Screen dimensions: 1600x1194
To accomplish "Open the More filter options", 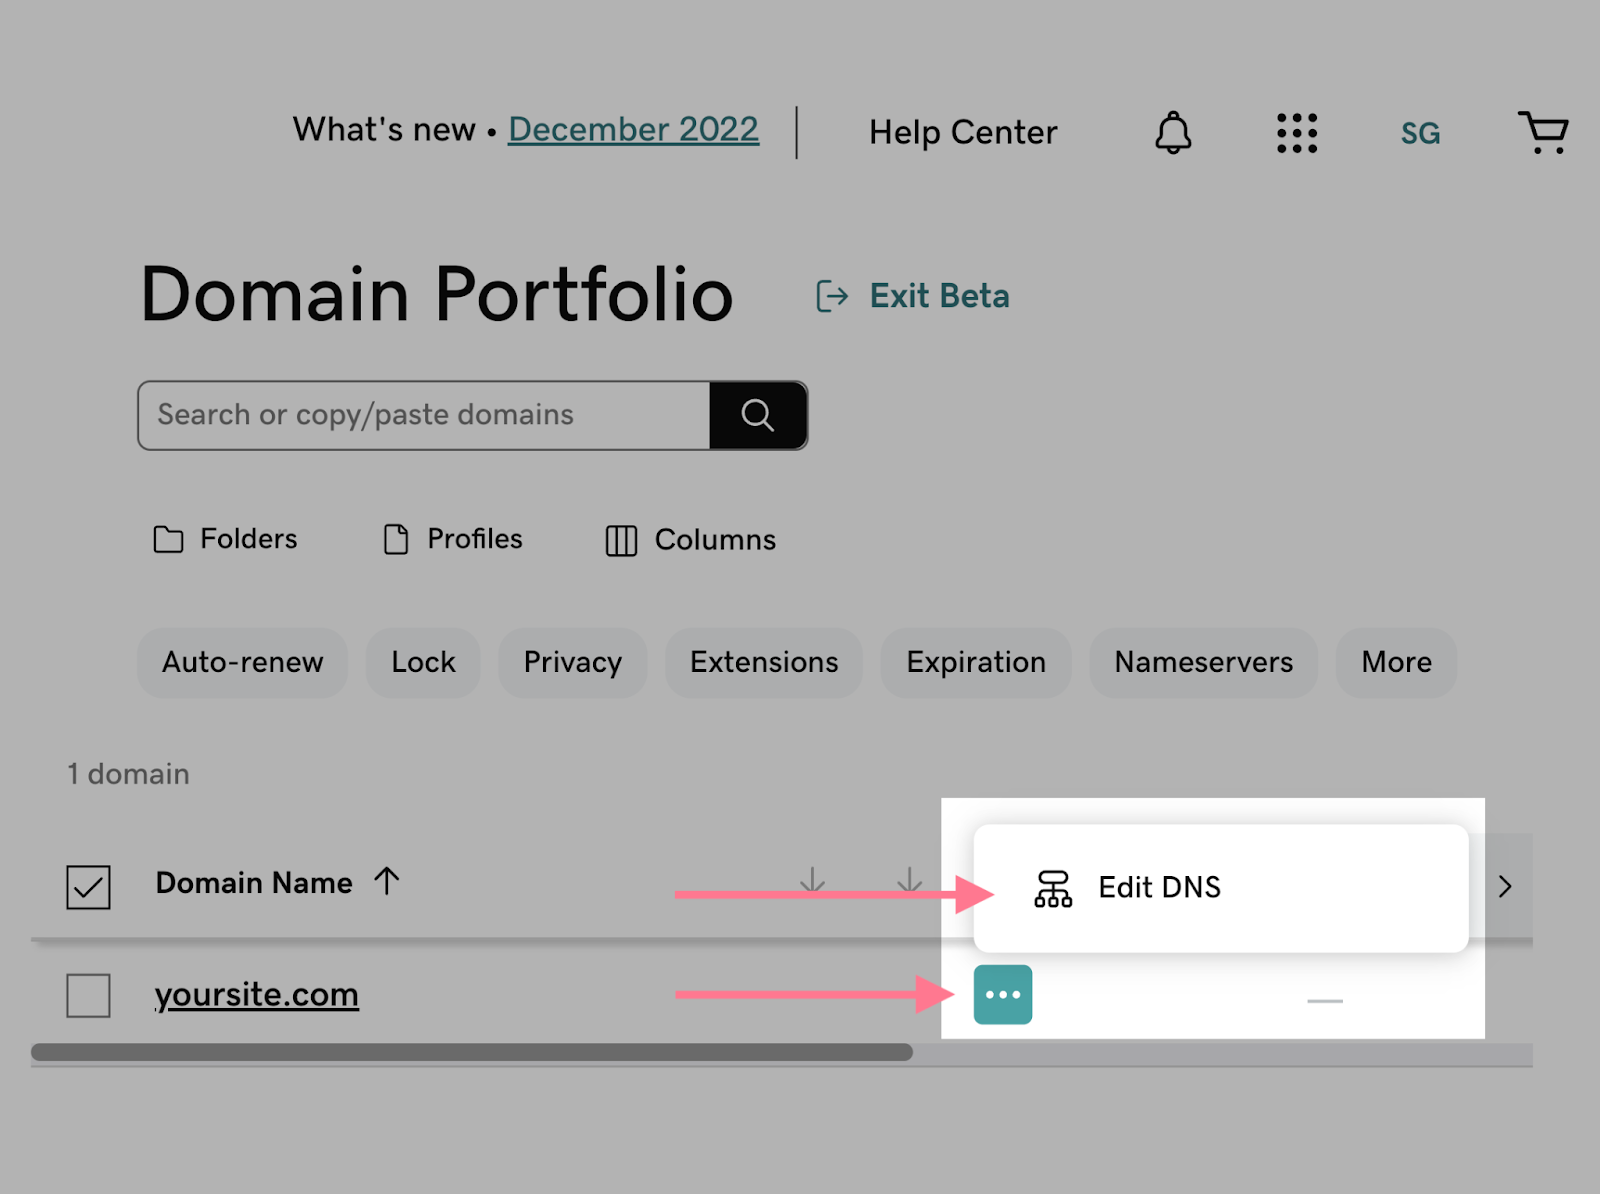I will [x=1396, y=662].
